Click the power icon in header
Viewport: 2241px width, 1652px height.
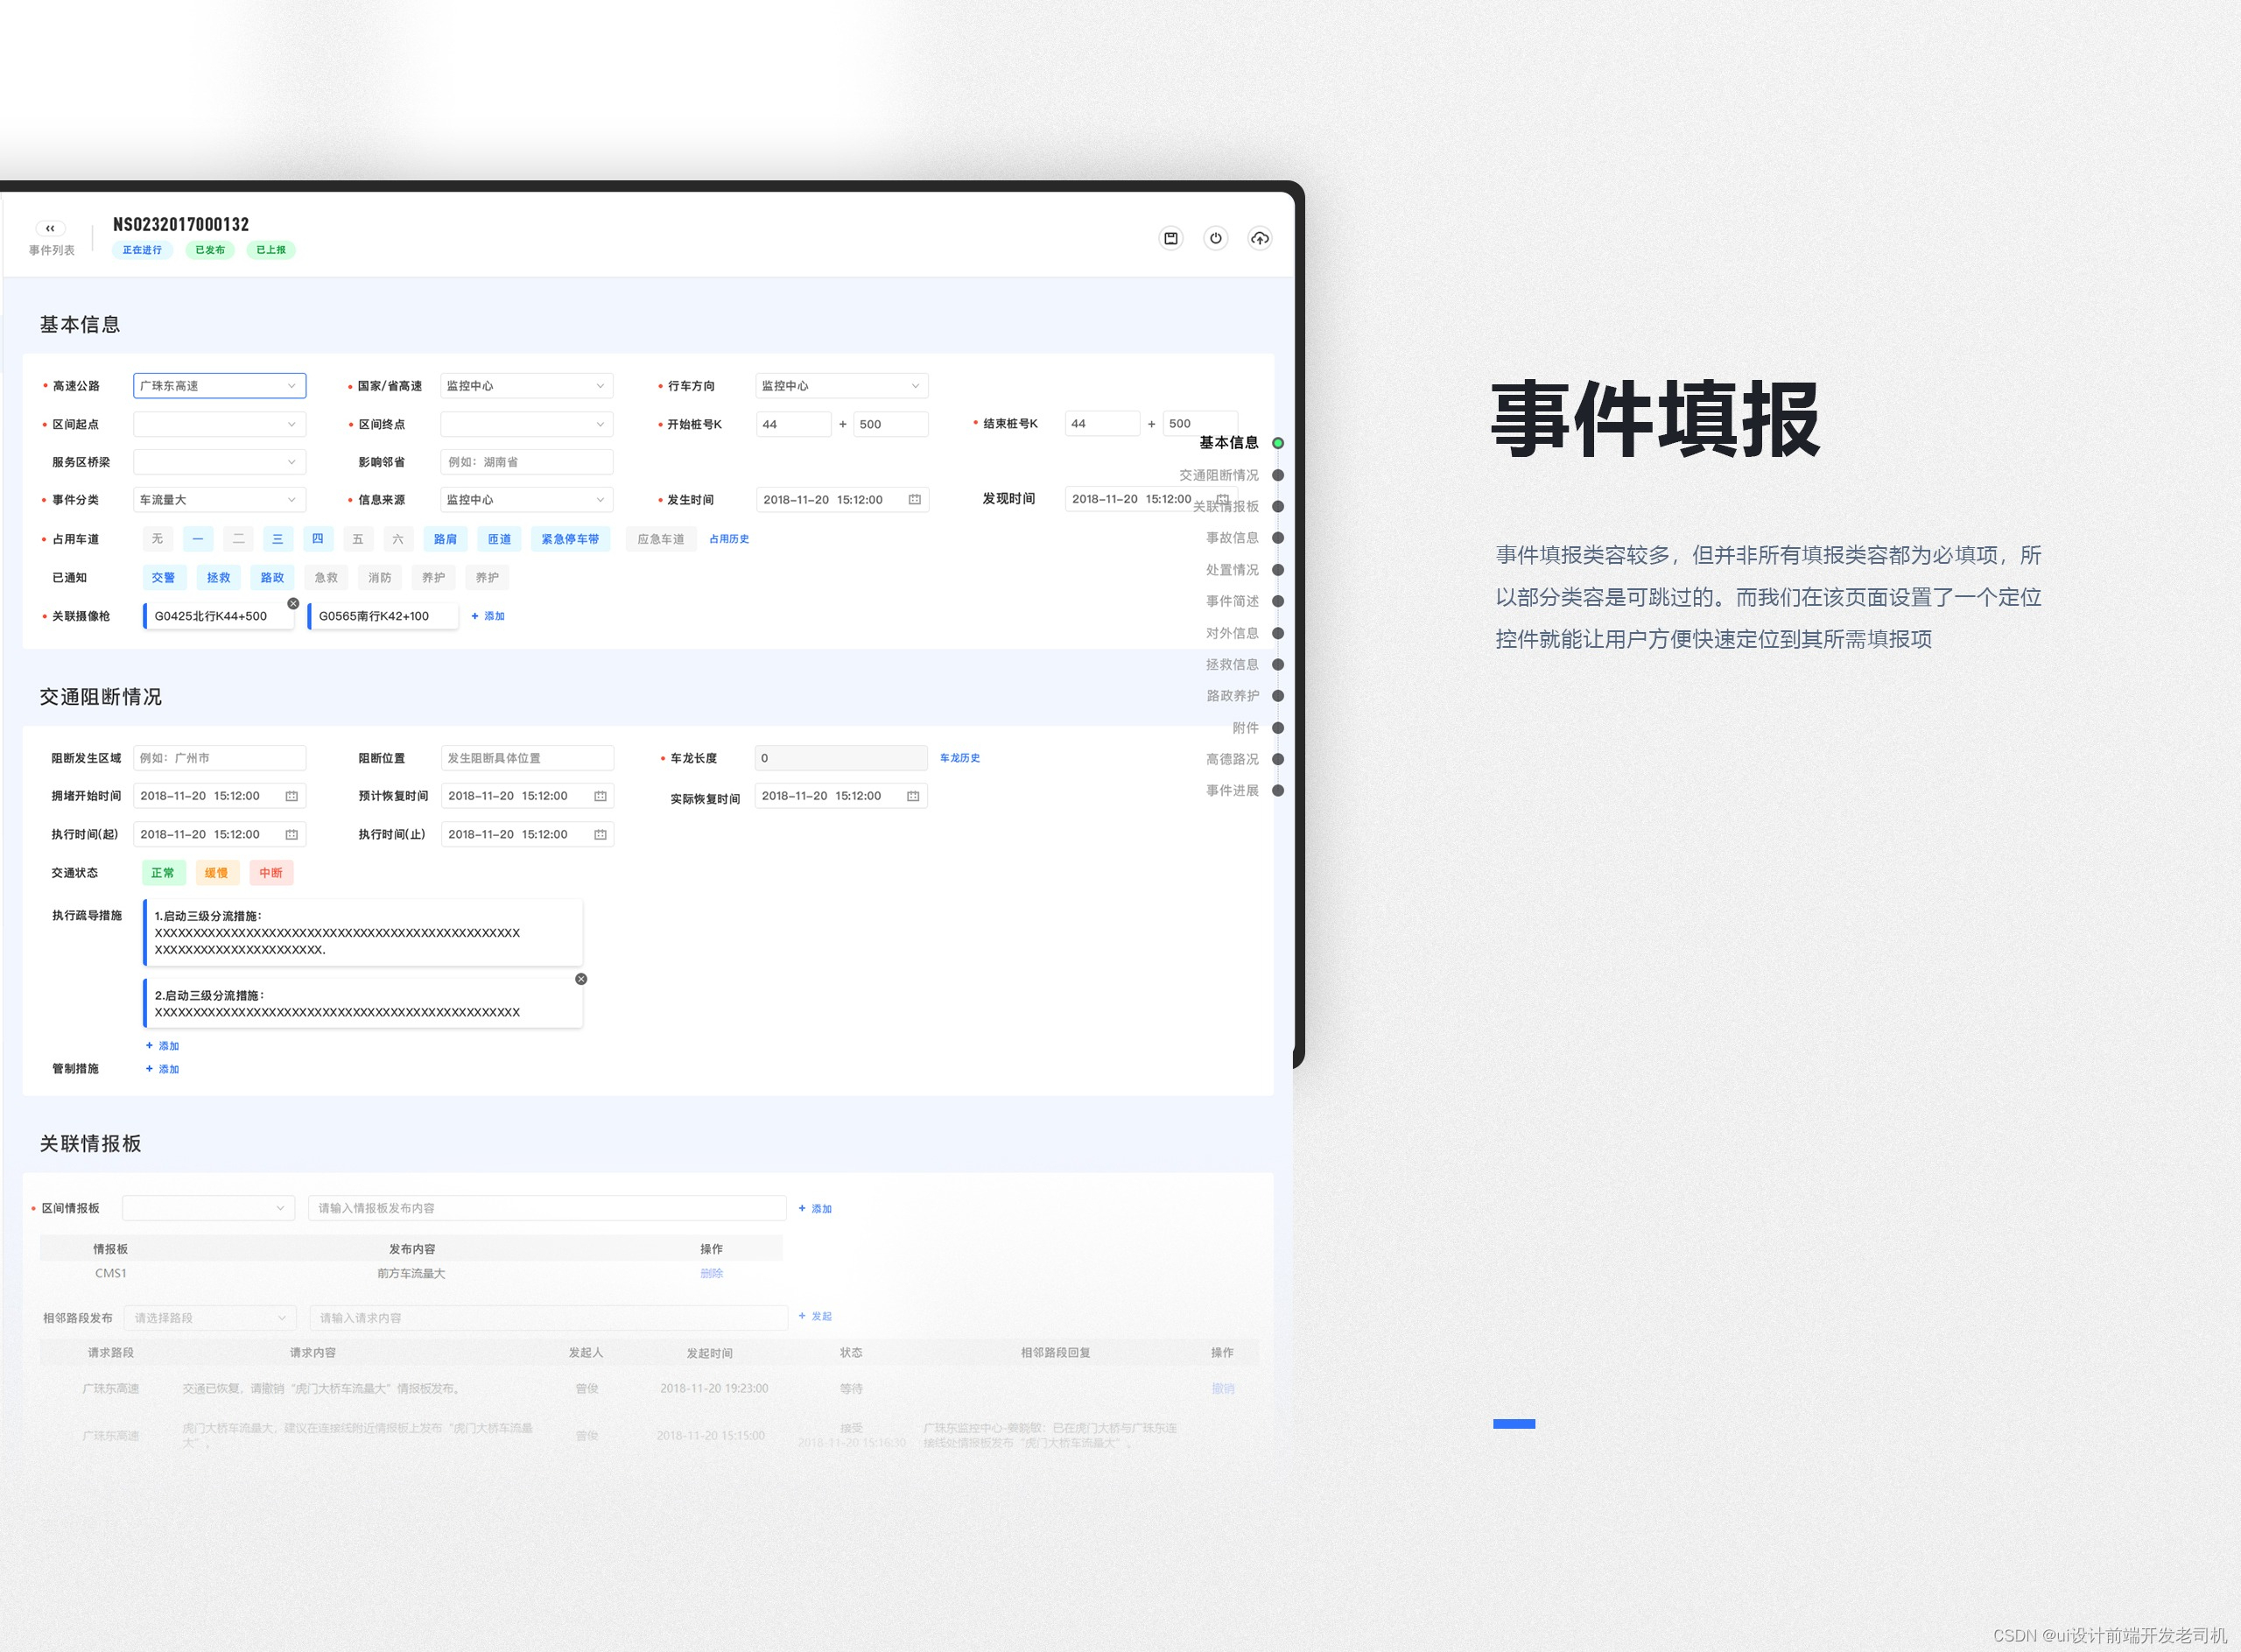(1215, 238)
